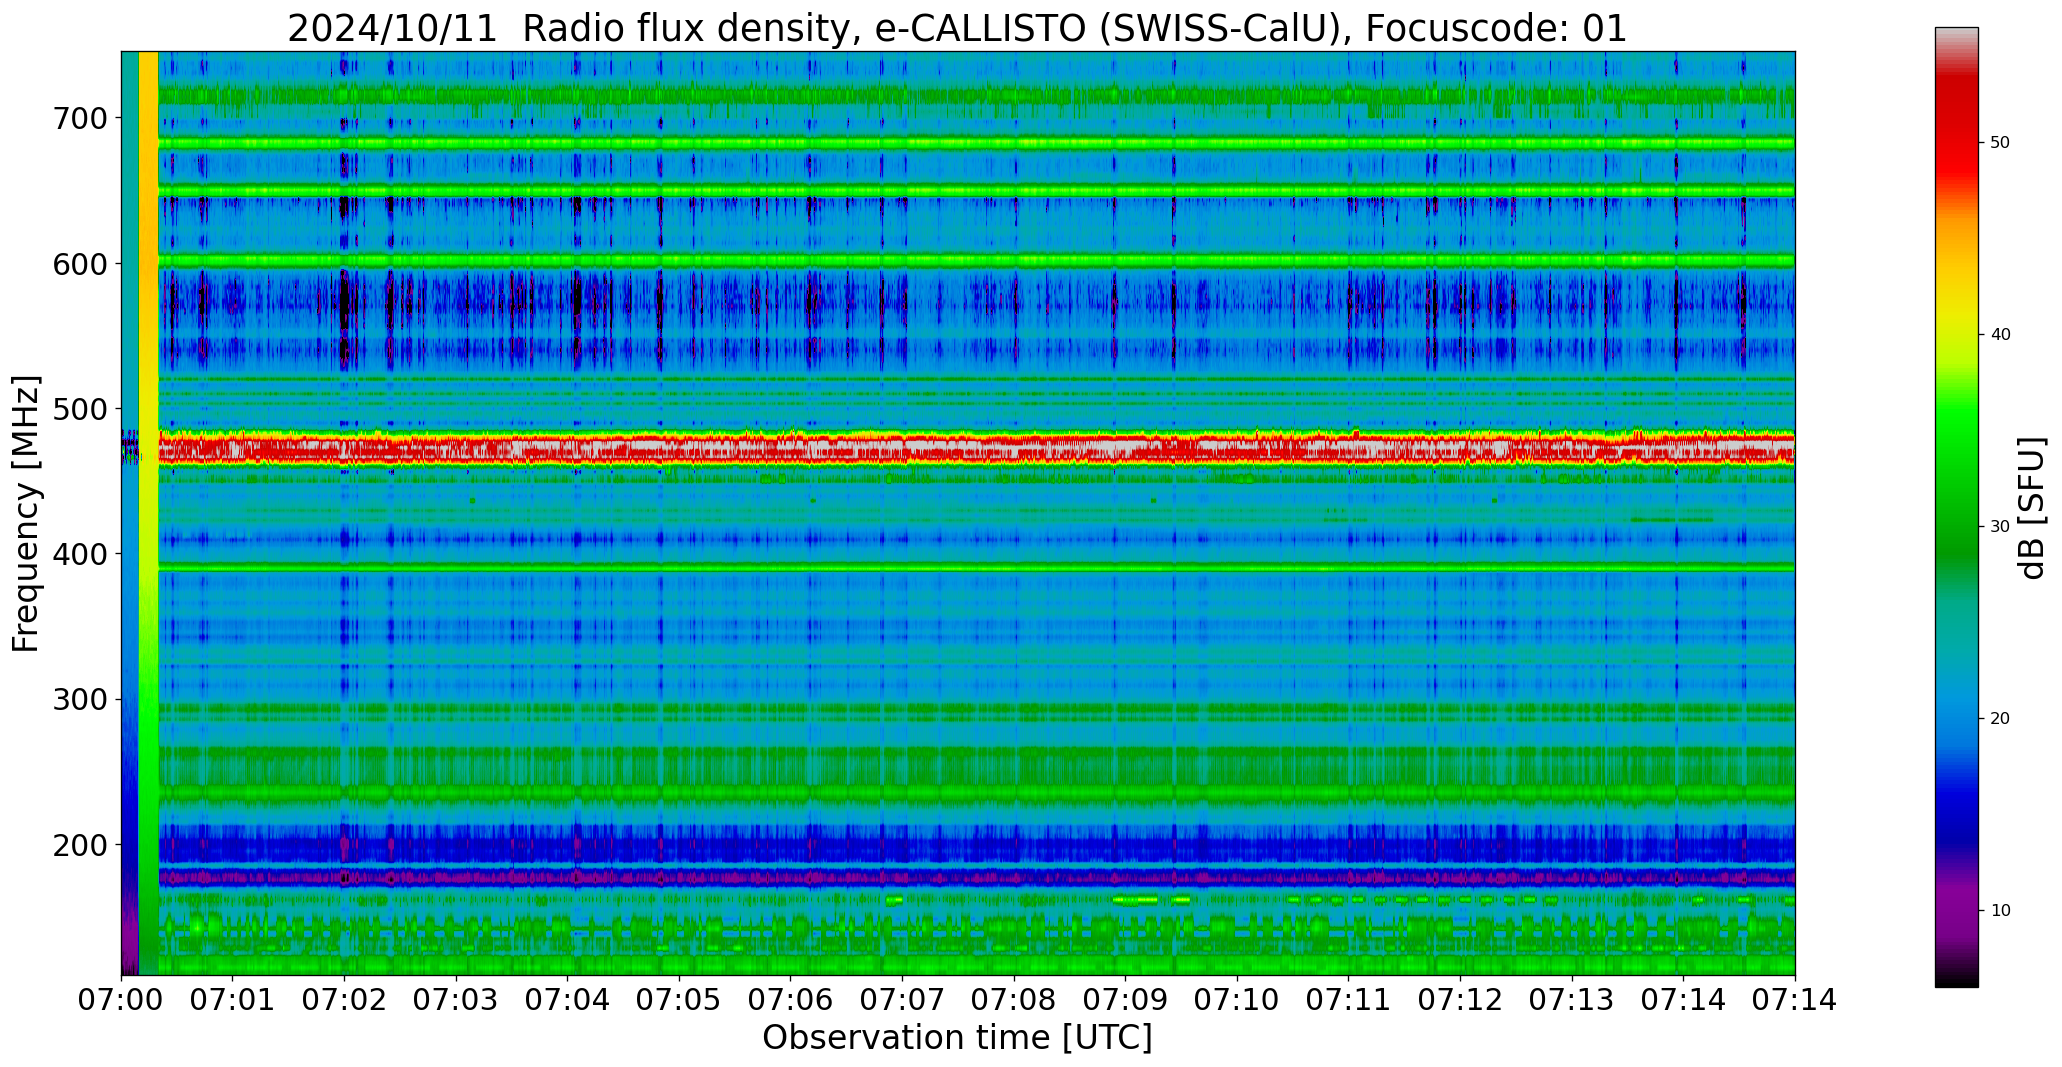Click the 07:03 time tick label
Screen dimensions: 2062x1067
coord(456,999)
